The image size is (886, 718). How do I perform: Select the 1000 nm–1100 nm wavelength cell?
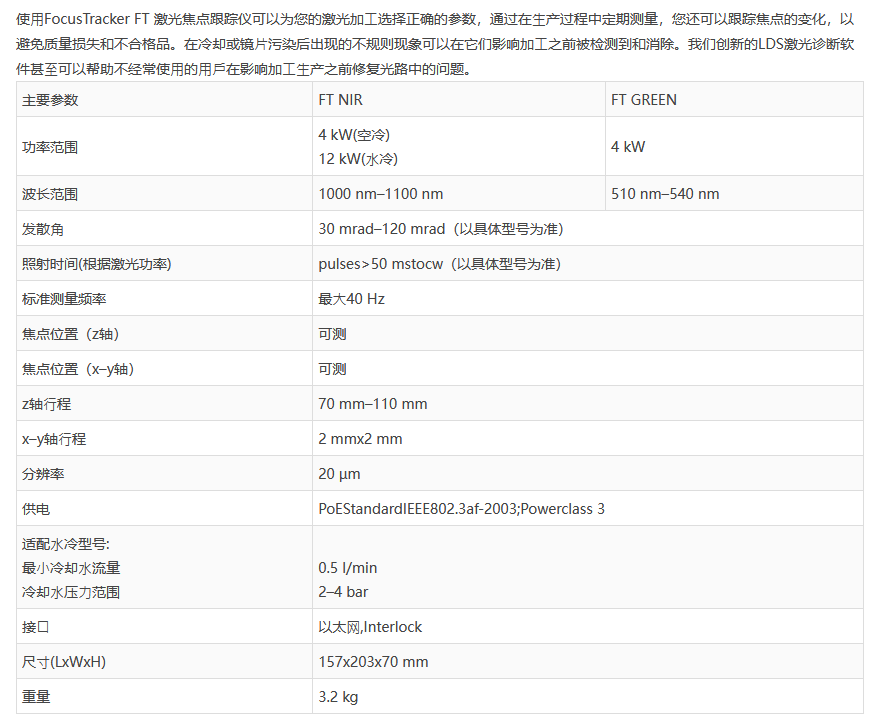380,194
